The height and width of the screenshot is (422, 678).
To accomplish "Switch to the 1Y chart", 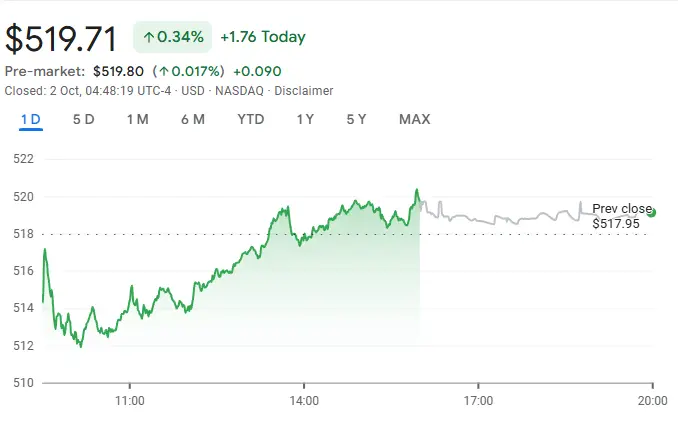I will [305, 120].
